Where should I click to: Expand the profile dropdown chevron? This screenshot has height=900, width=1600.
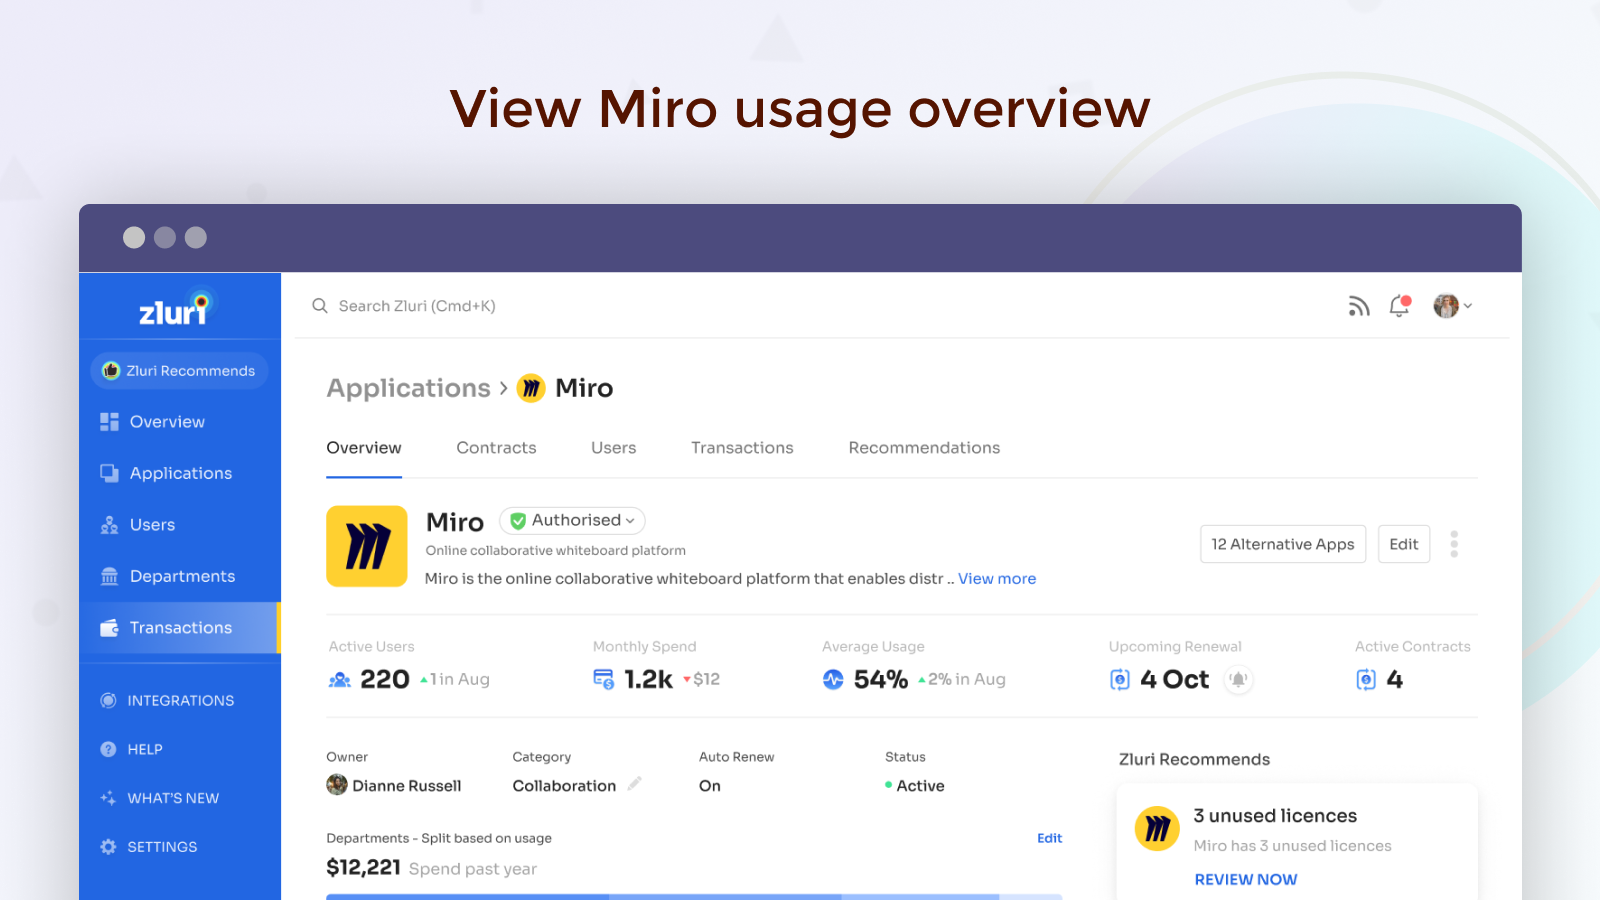[1468, 306]
